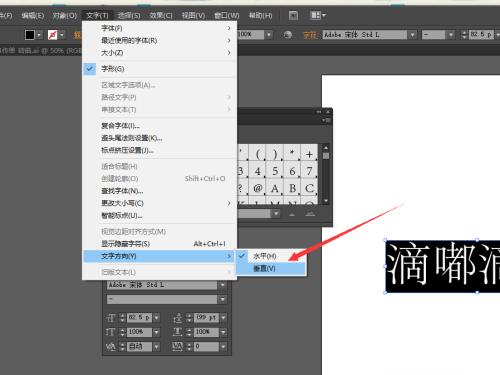Select the checked 水平(H) orientation

pos(271,256)
